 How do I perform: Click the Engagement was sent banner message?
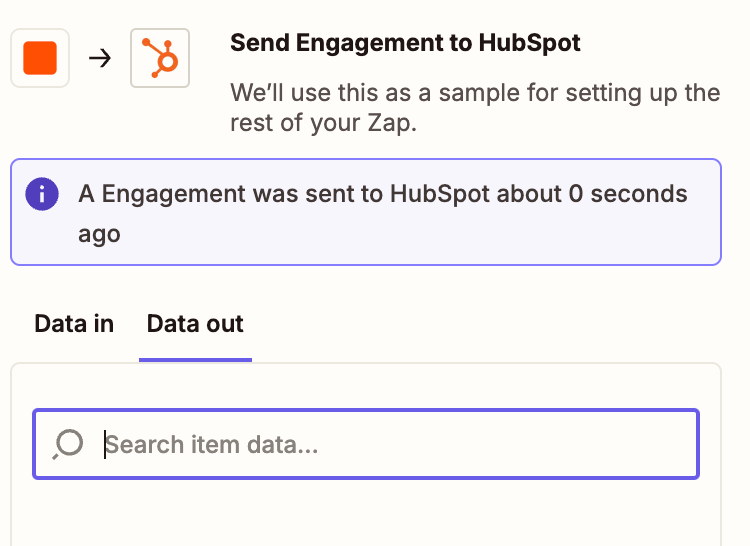(x=300, y=193)
